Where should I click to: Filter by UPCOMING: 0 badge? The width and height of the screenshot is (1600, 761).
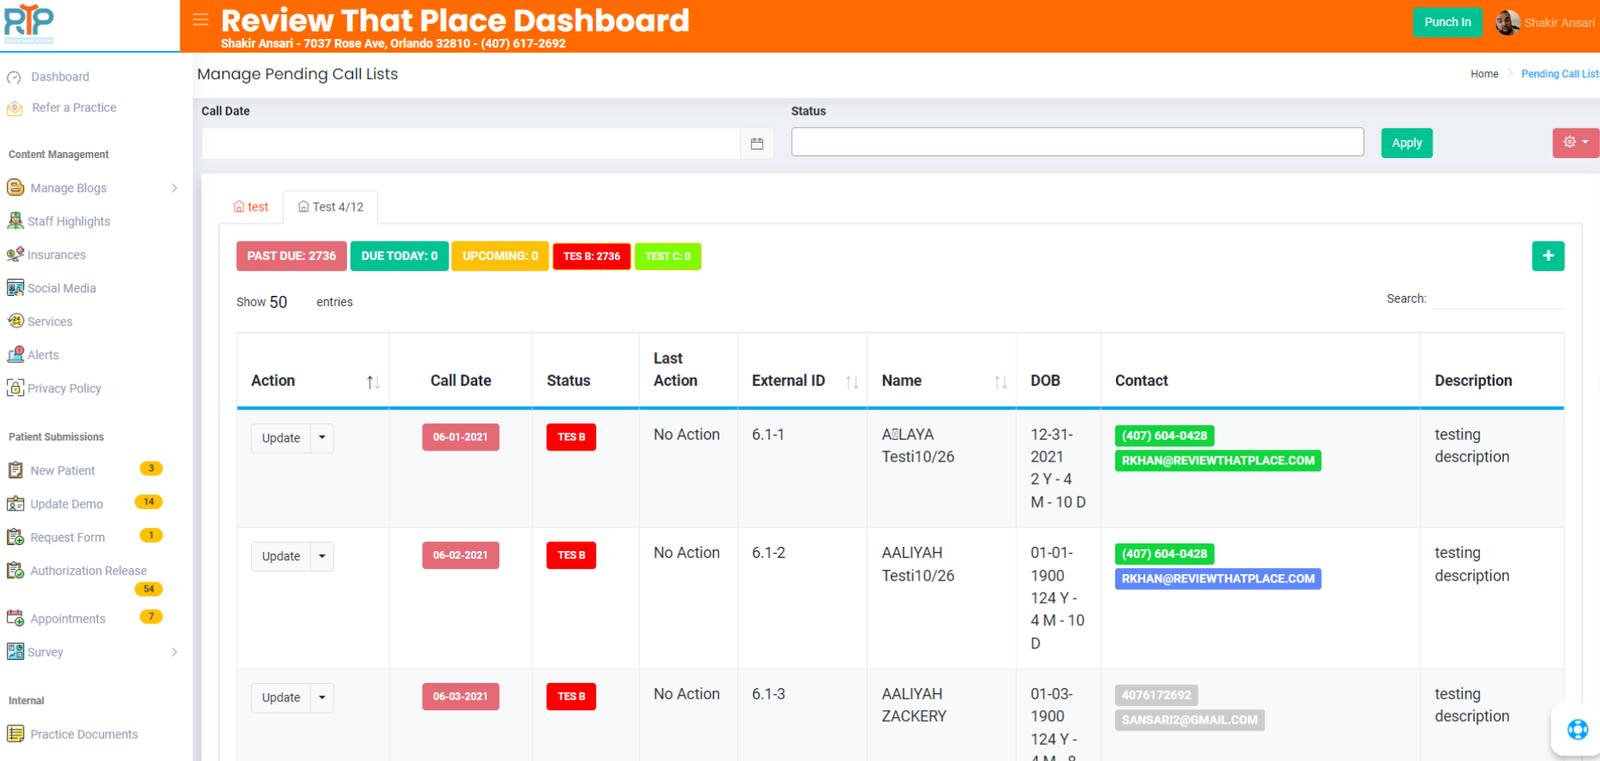click(x=500, y=256)
